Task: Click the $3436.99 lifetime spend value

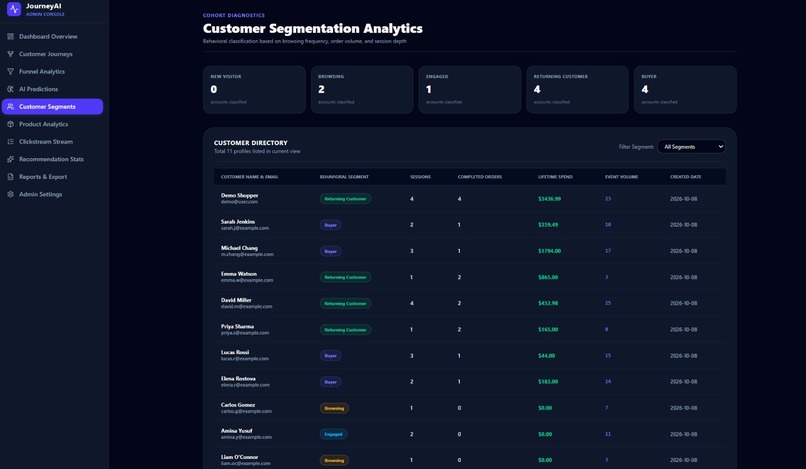Action: (549, 199)
